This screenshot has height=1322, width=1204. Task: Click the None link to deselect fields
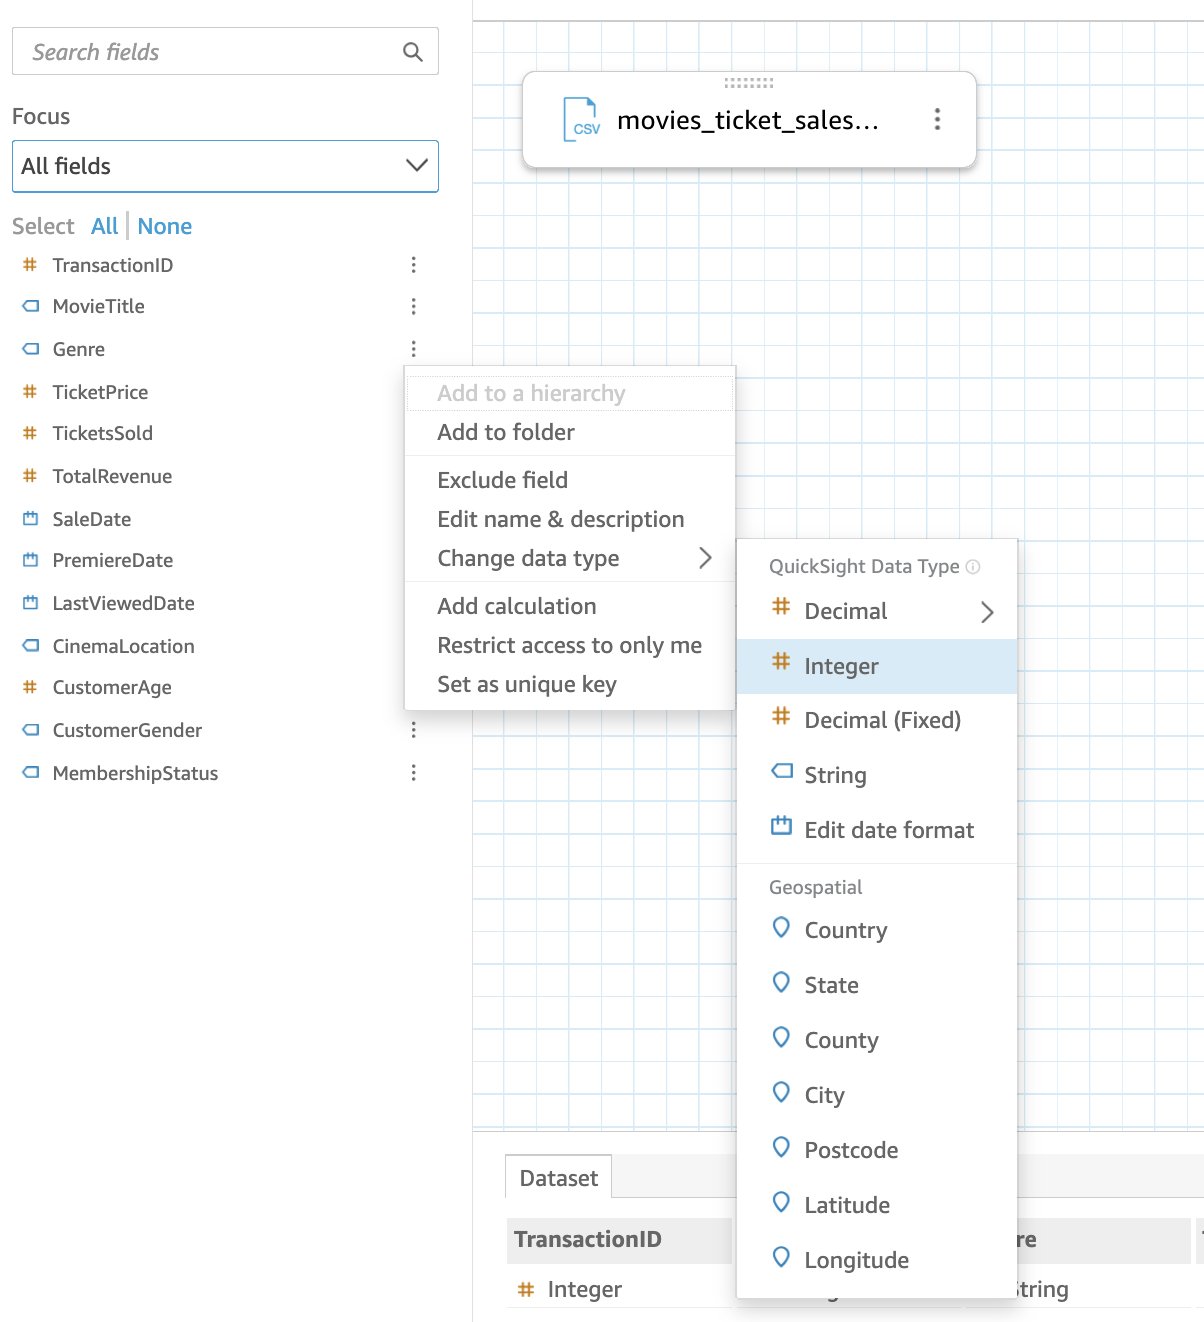click(165, 226)
